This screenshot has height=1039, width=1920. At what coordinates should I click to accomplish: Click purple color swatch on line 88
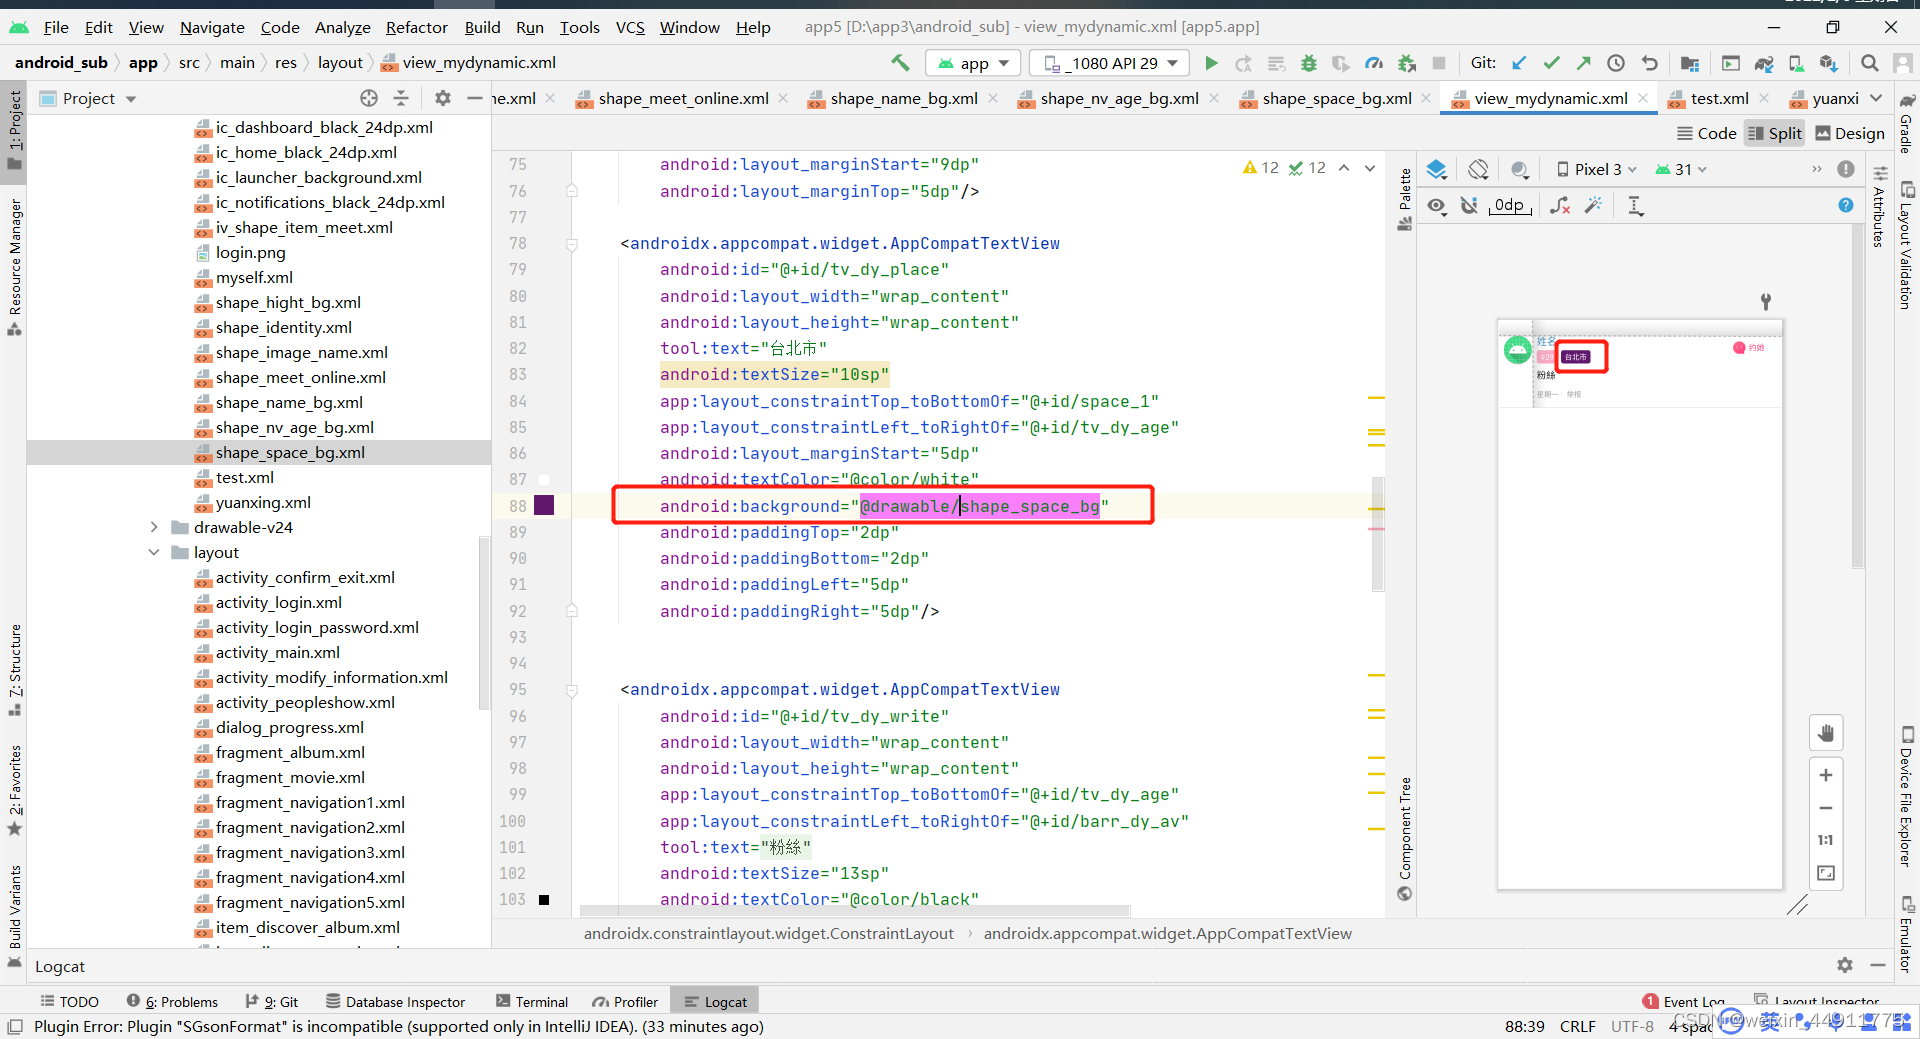[544, 505]
